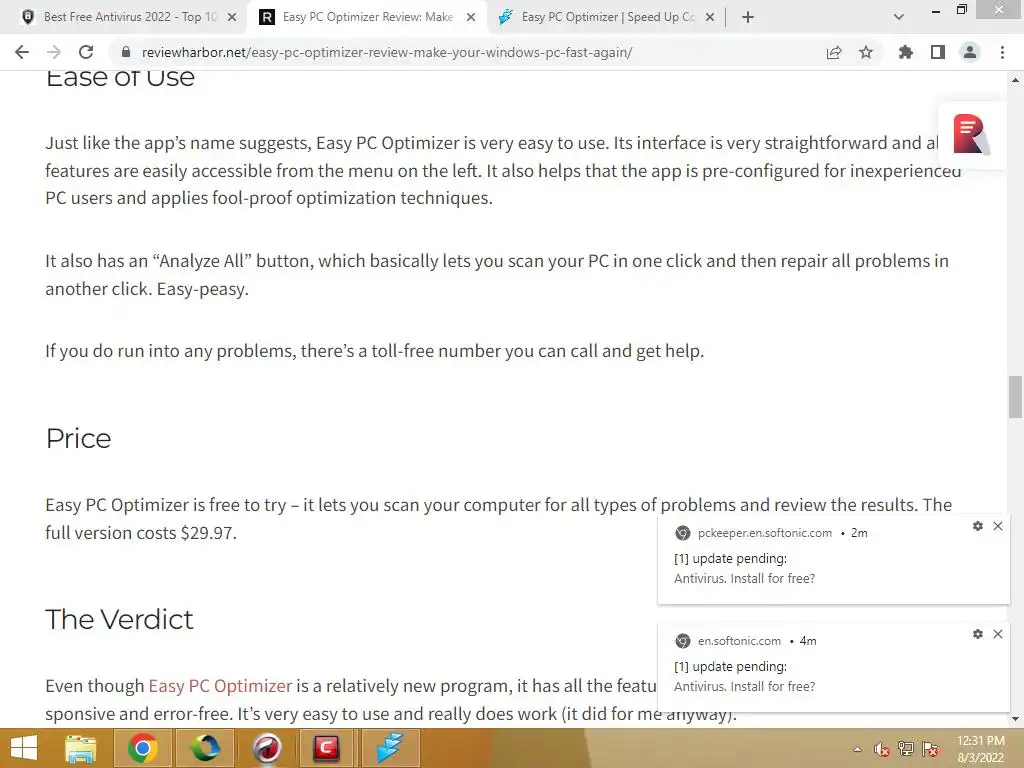Click The Verdict heading
The width and height of the screenshot is (1024, 768).
[x=120, y=619]
